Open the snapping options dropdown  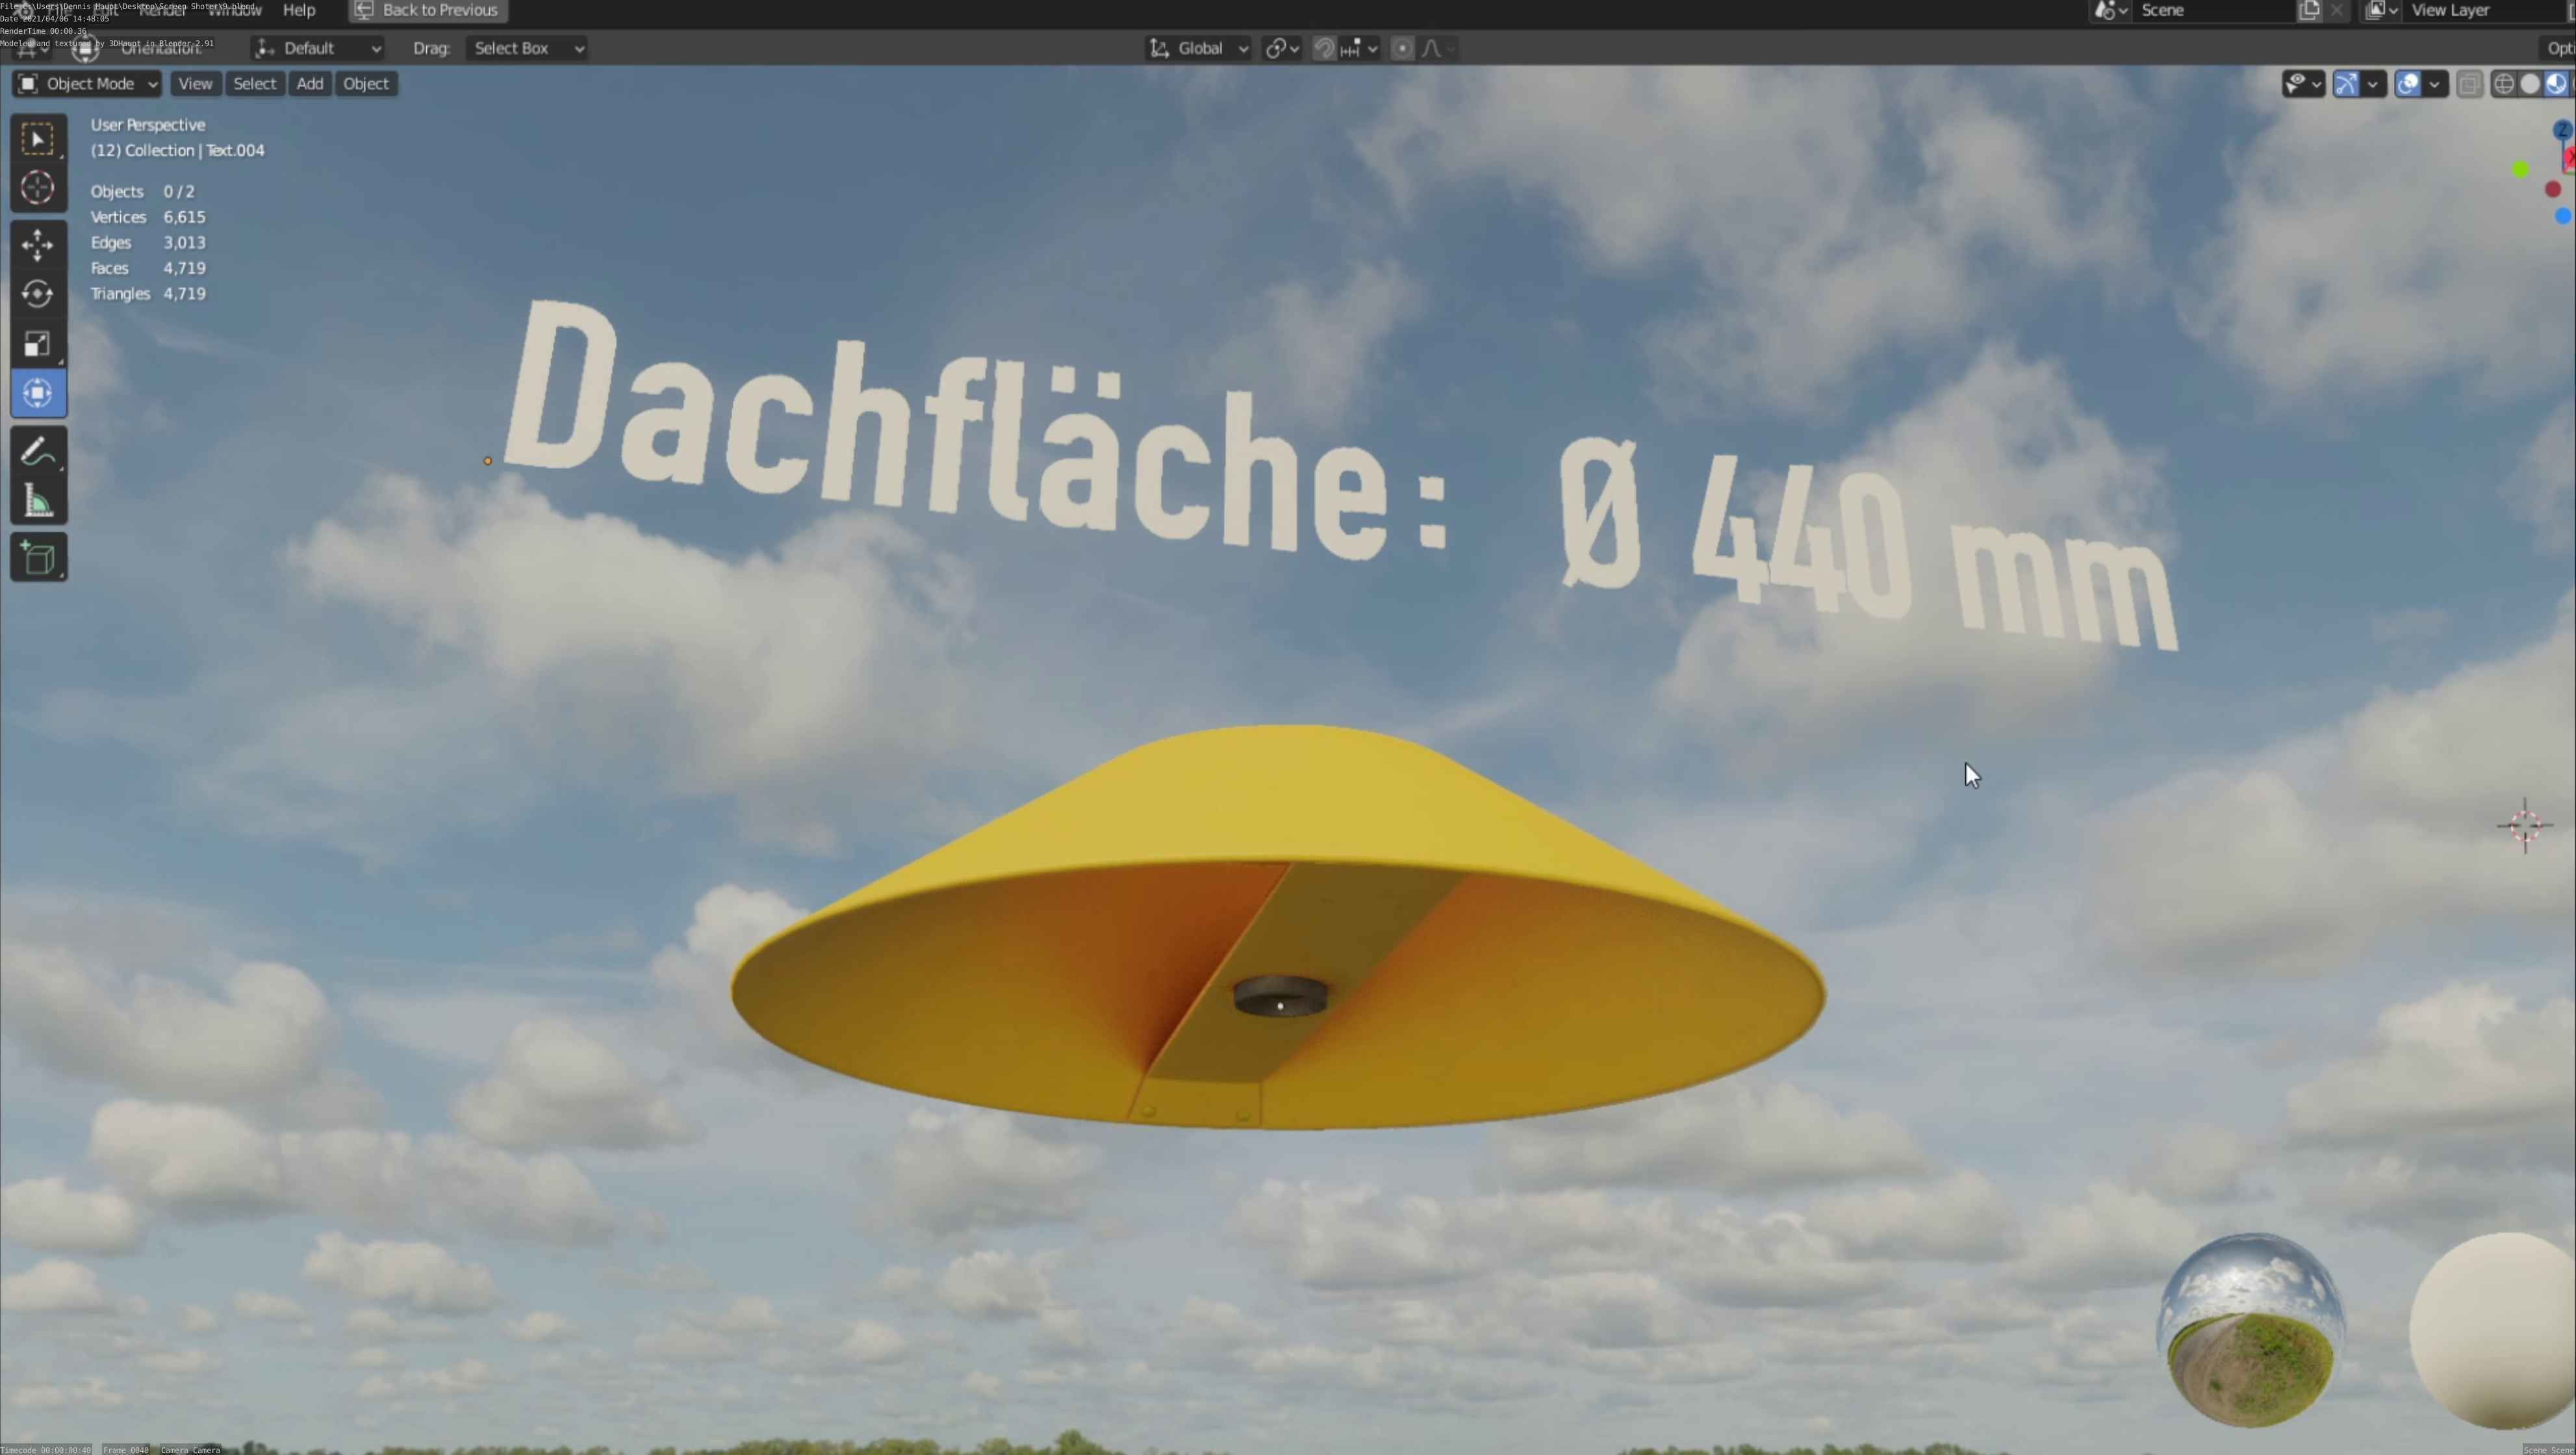point(1359,49)
